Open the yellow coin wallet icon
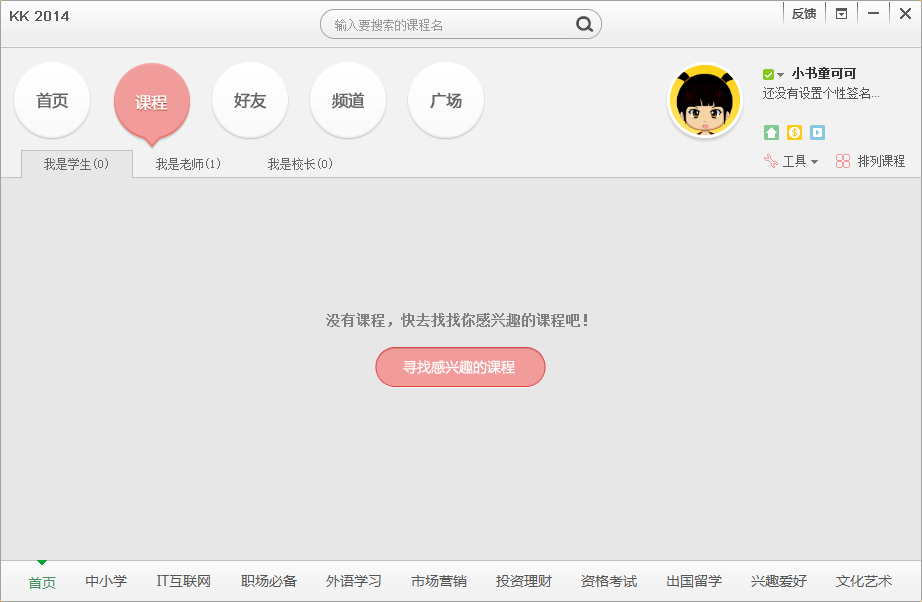 pyautogui.click(x=794, y=132)
